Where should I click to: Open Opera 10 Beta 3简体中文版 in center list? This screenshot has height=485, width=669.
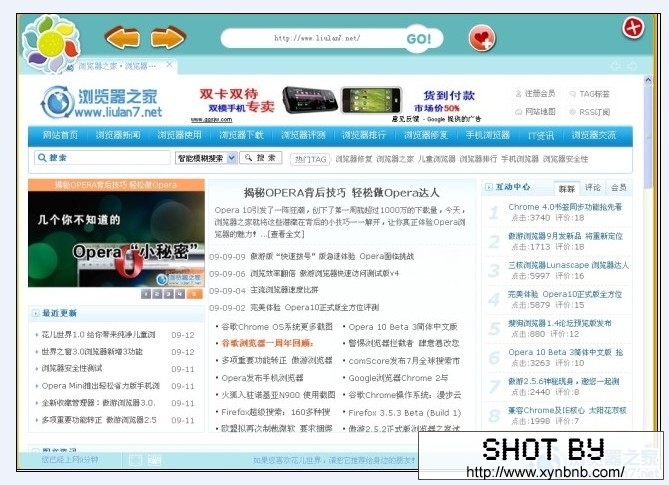coord(403,327)
